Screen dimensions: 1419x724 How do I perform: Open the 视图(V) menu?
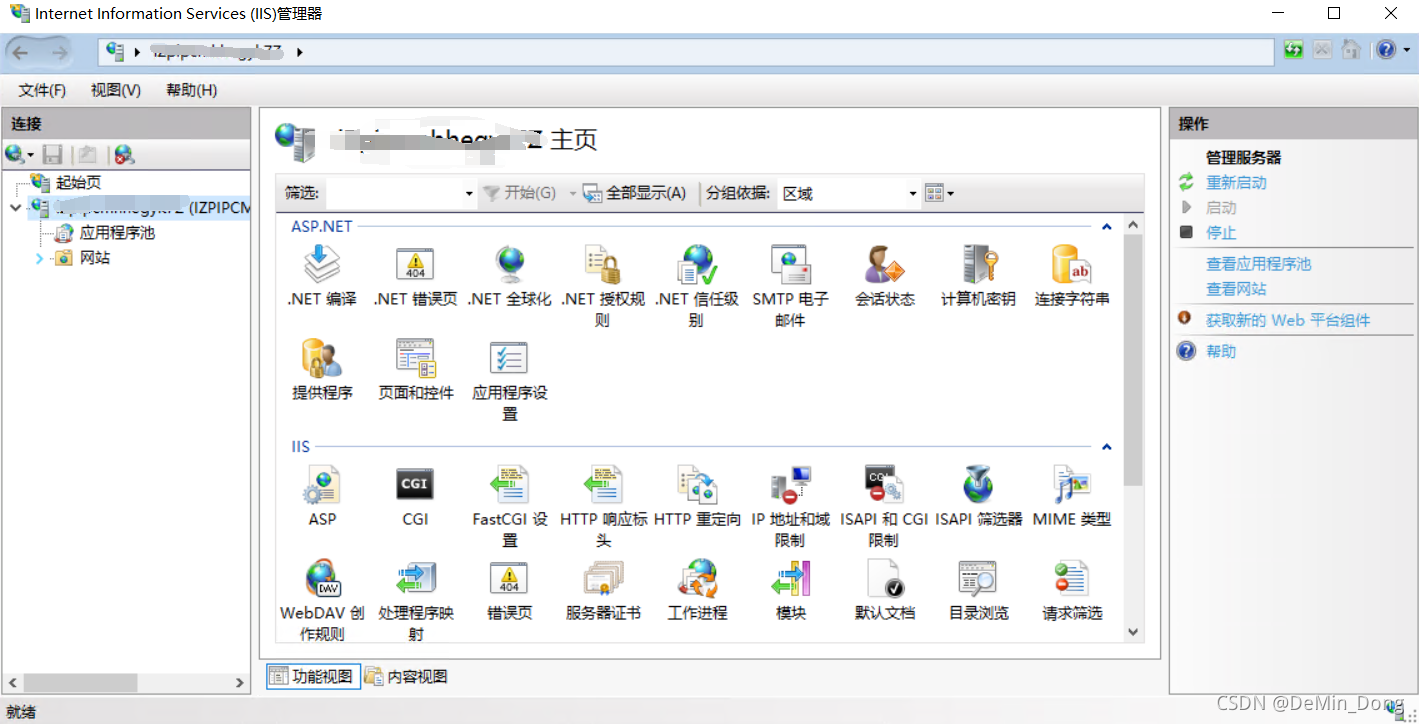point(116,90)
